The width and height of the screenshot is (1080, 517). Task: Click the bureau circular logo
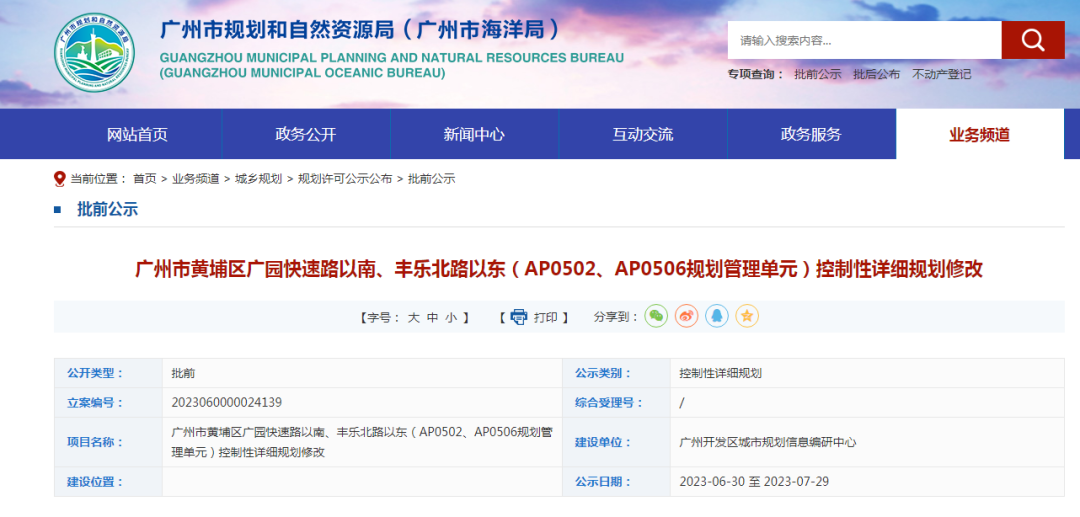94,53
